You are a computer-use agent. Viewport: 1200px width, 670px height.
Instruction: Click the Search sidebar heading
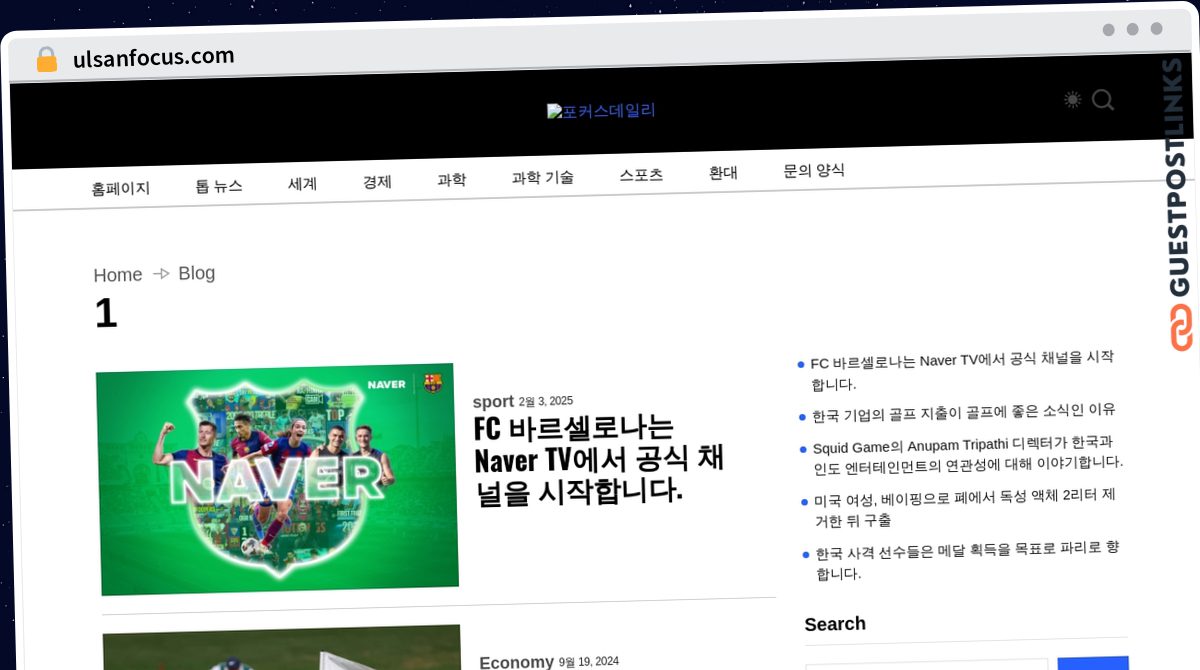(835, 624)
